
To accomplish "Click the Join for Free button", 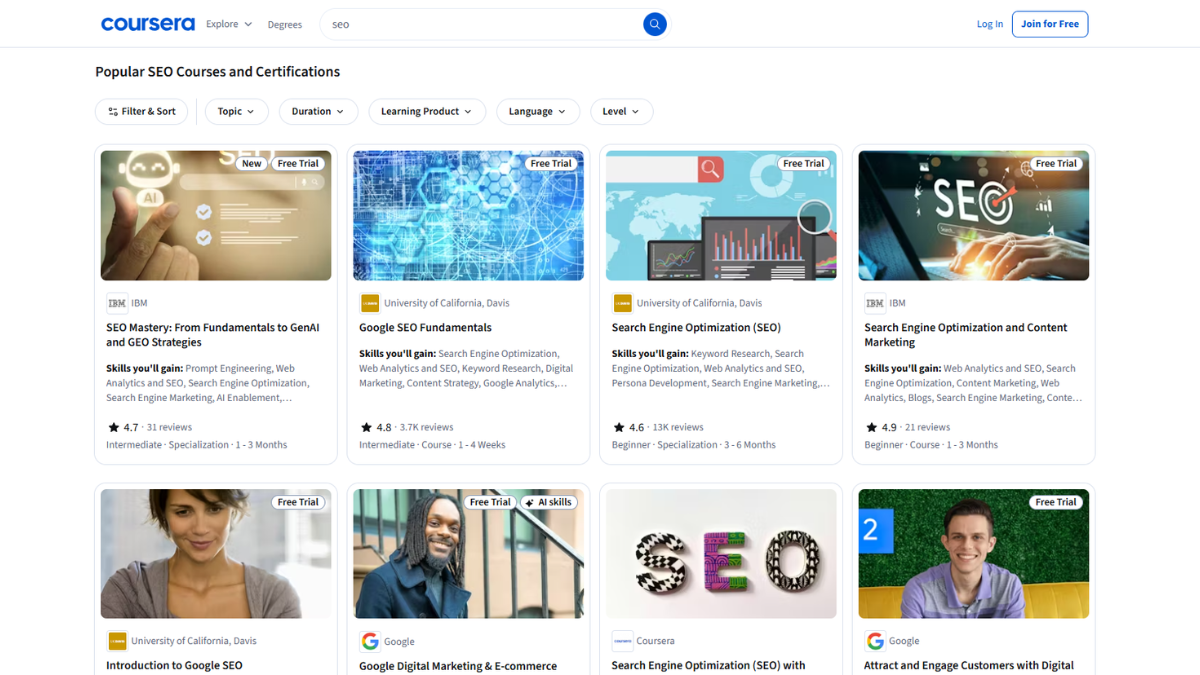I will [1050, 23].
